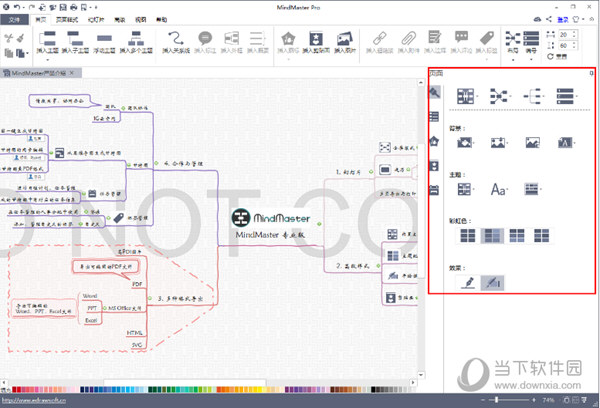Close the MindMaster document tab
Image resolution: width=600 pixels, height=408 pixels.
click(x=72, y=73)
